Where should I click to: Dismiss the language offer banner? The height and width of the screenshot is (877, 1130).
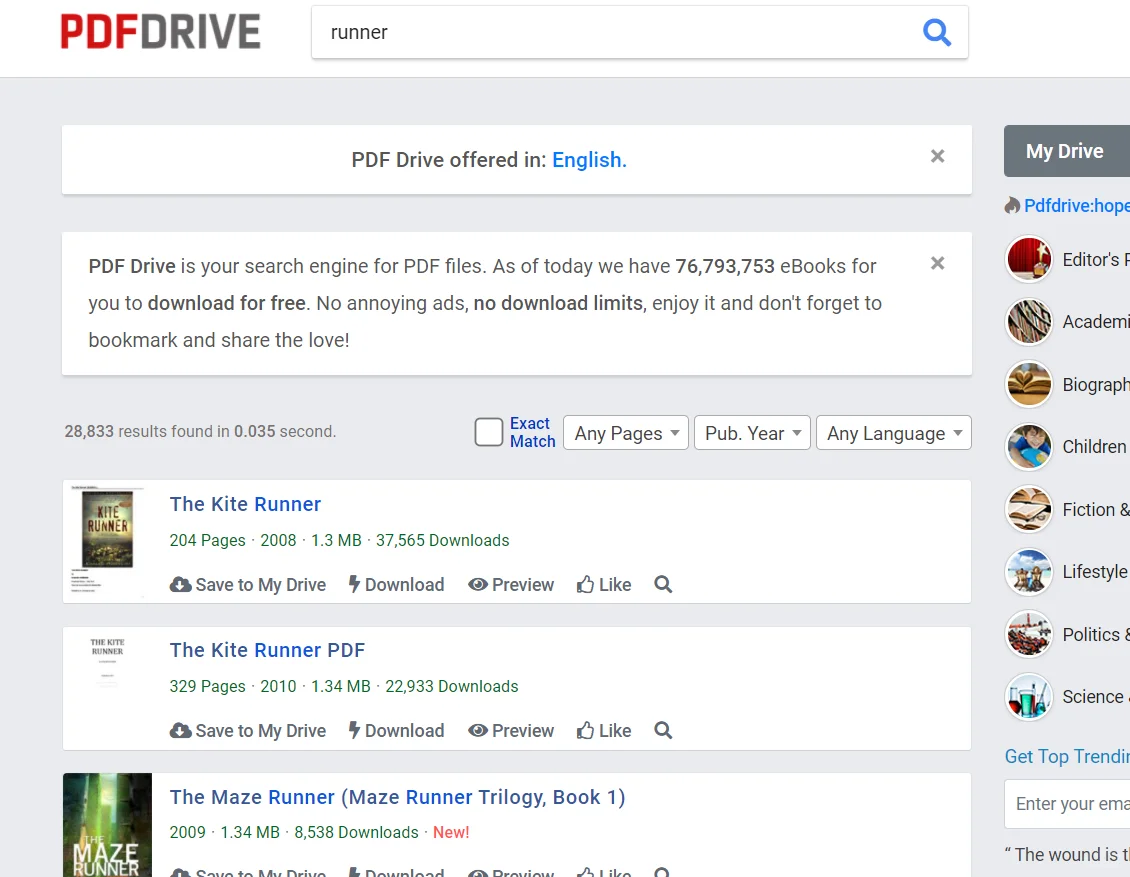[x=937, y=156]
